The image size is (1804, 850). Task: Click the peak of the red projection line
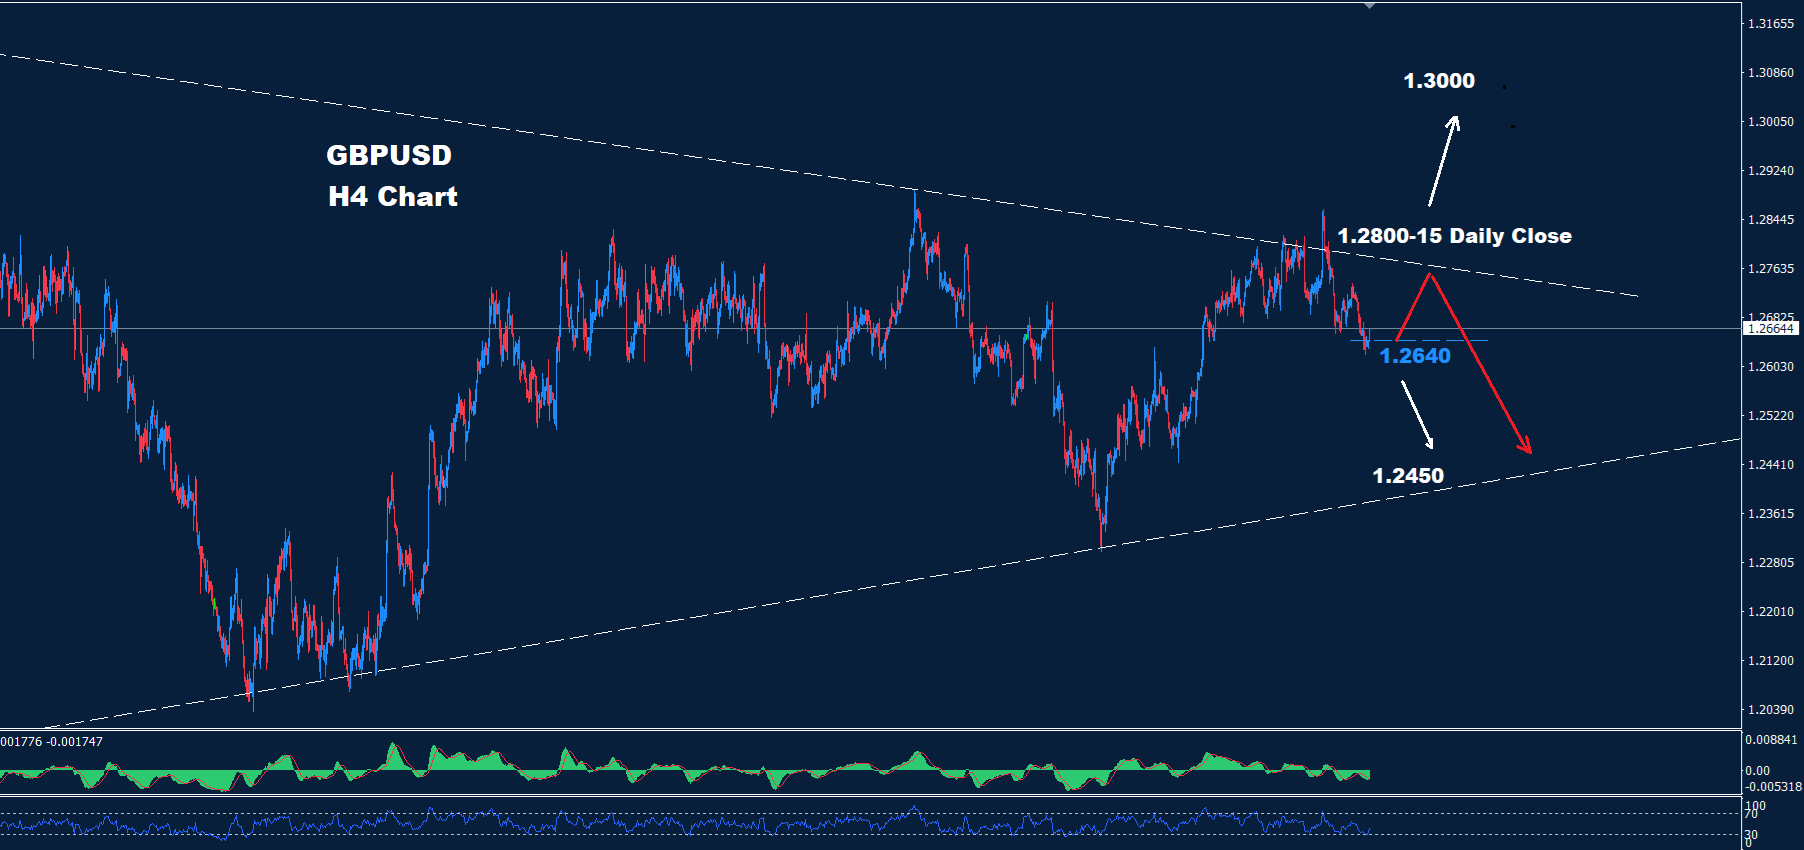click(x=1431, y=274)
